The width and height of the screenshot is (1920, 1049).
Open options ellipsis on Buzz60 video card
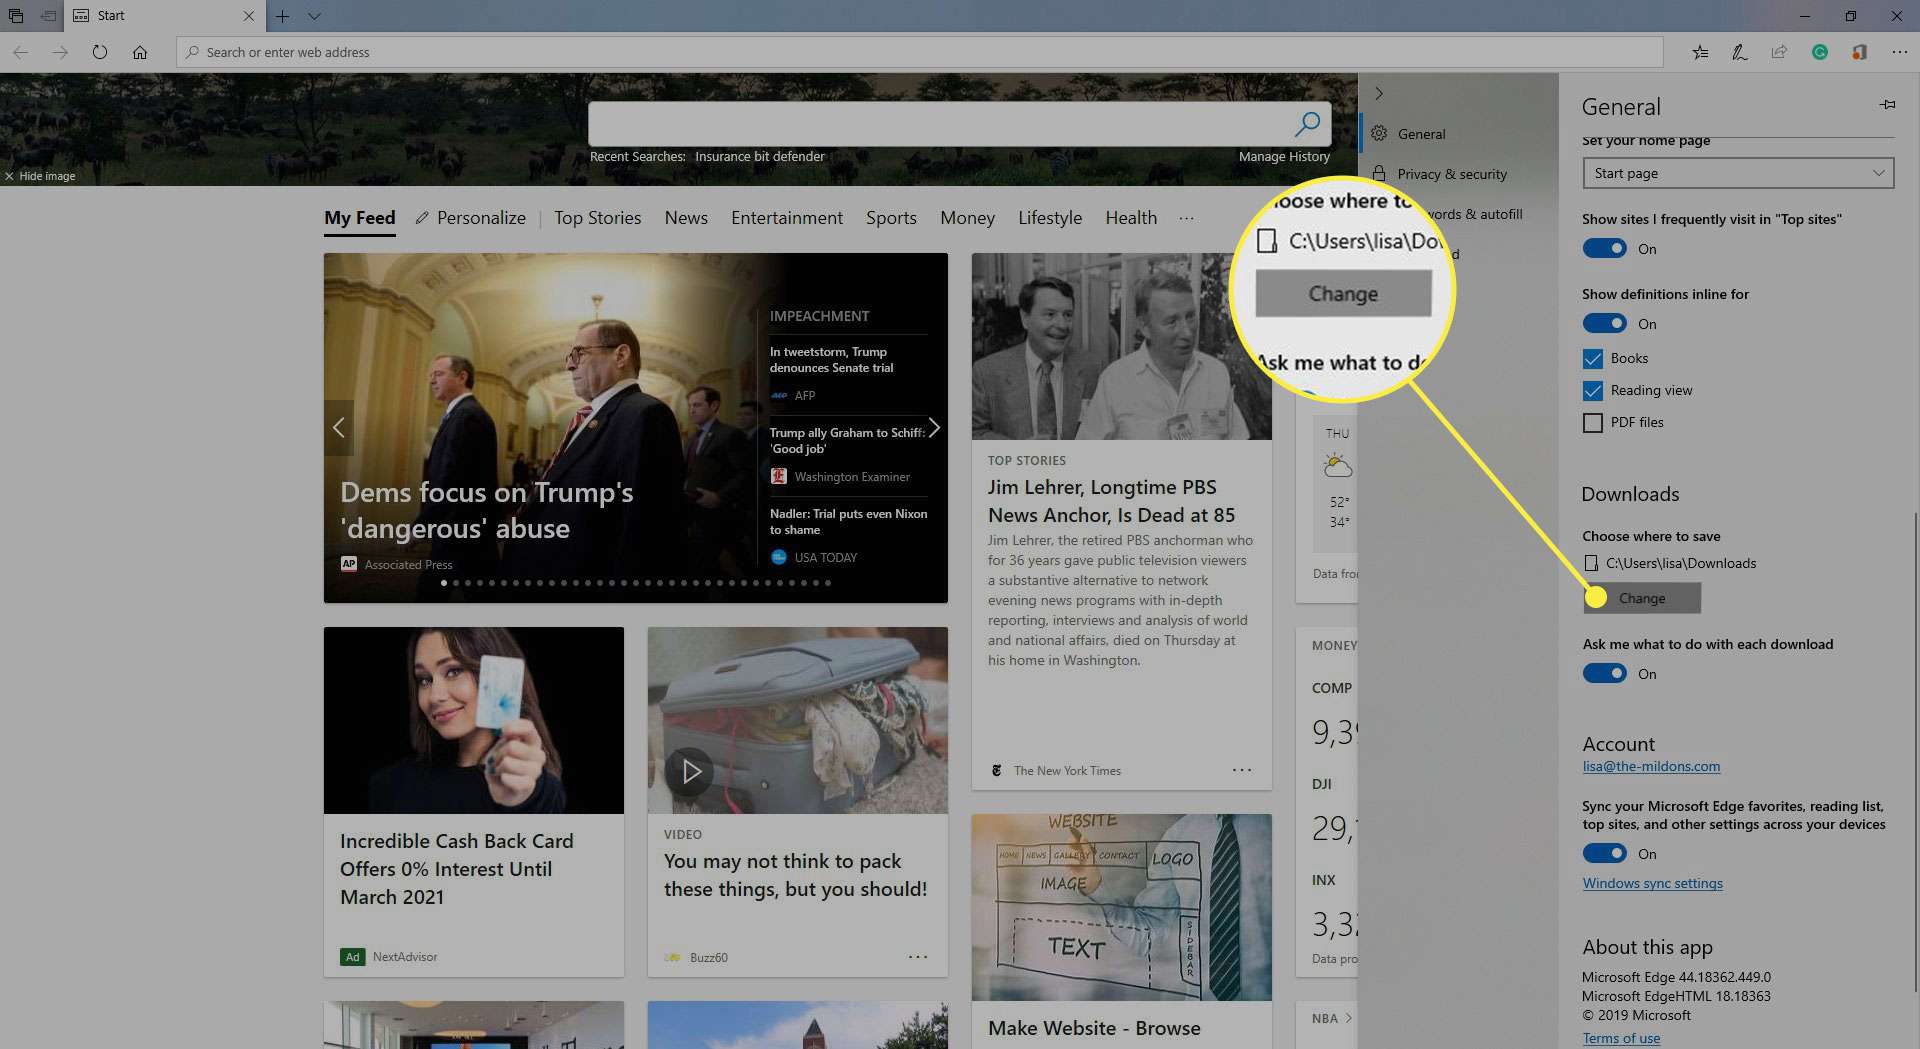coord(918,957)
